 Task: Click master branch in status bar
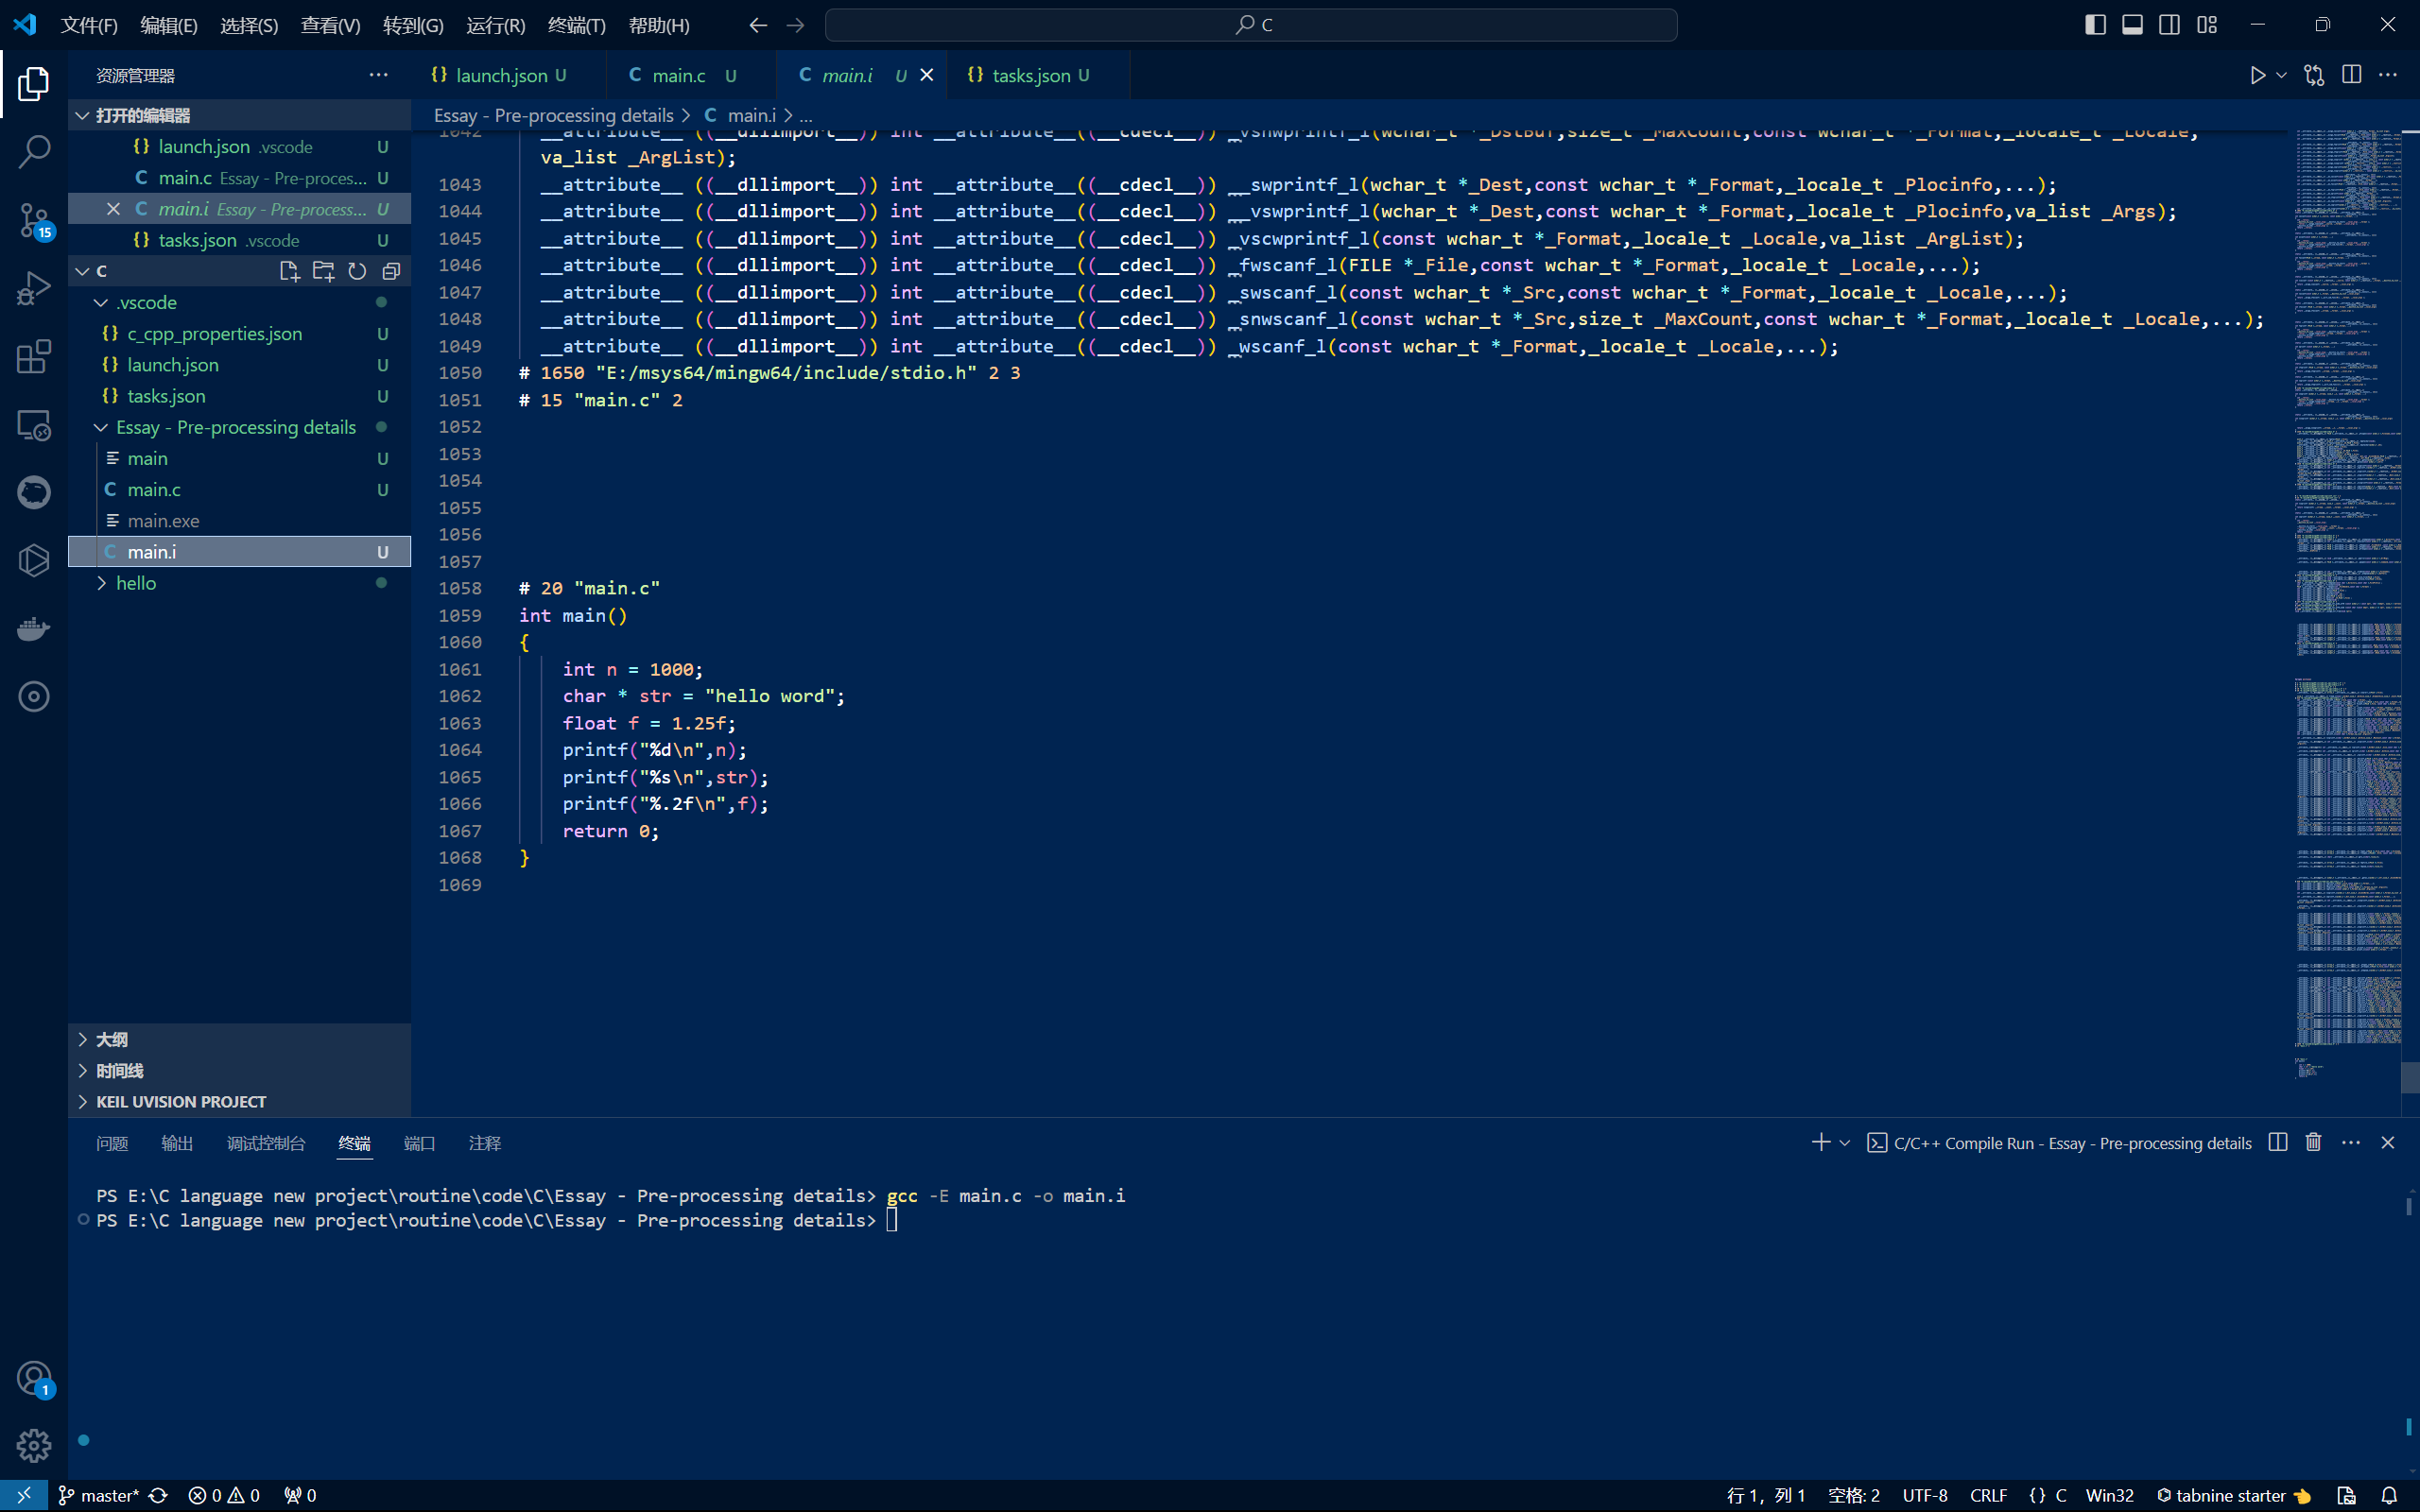(99, 1496)
